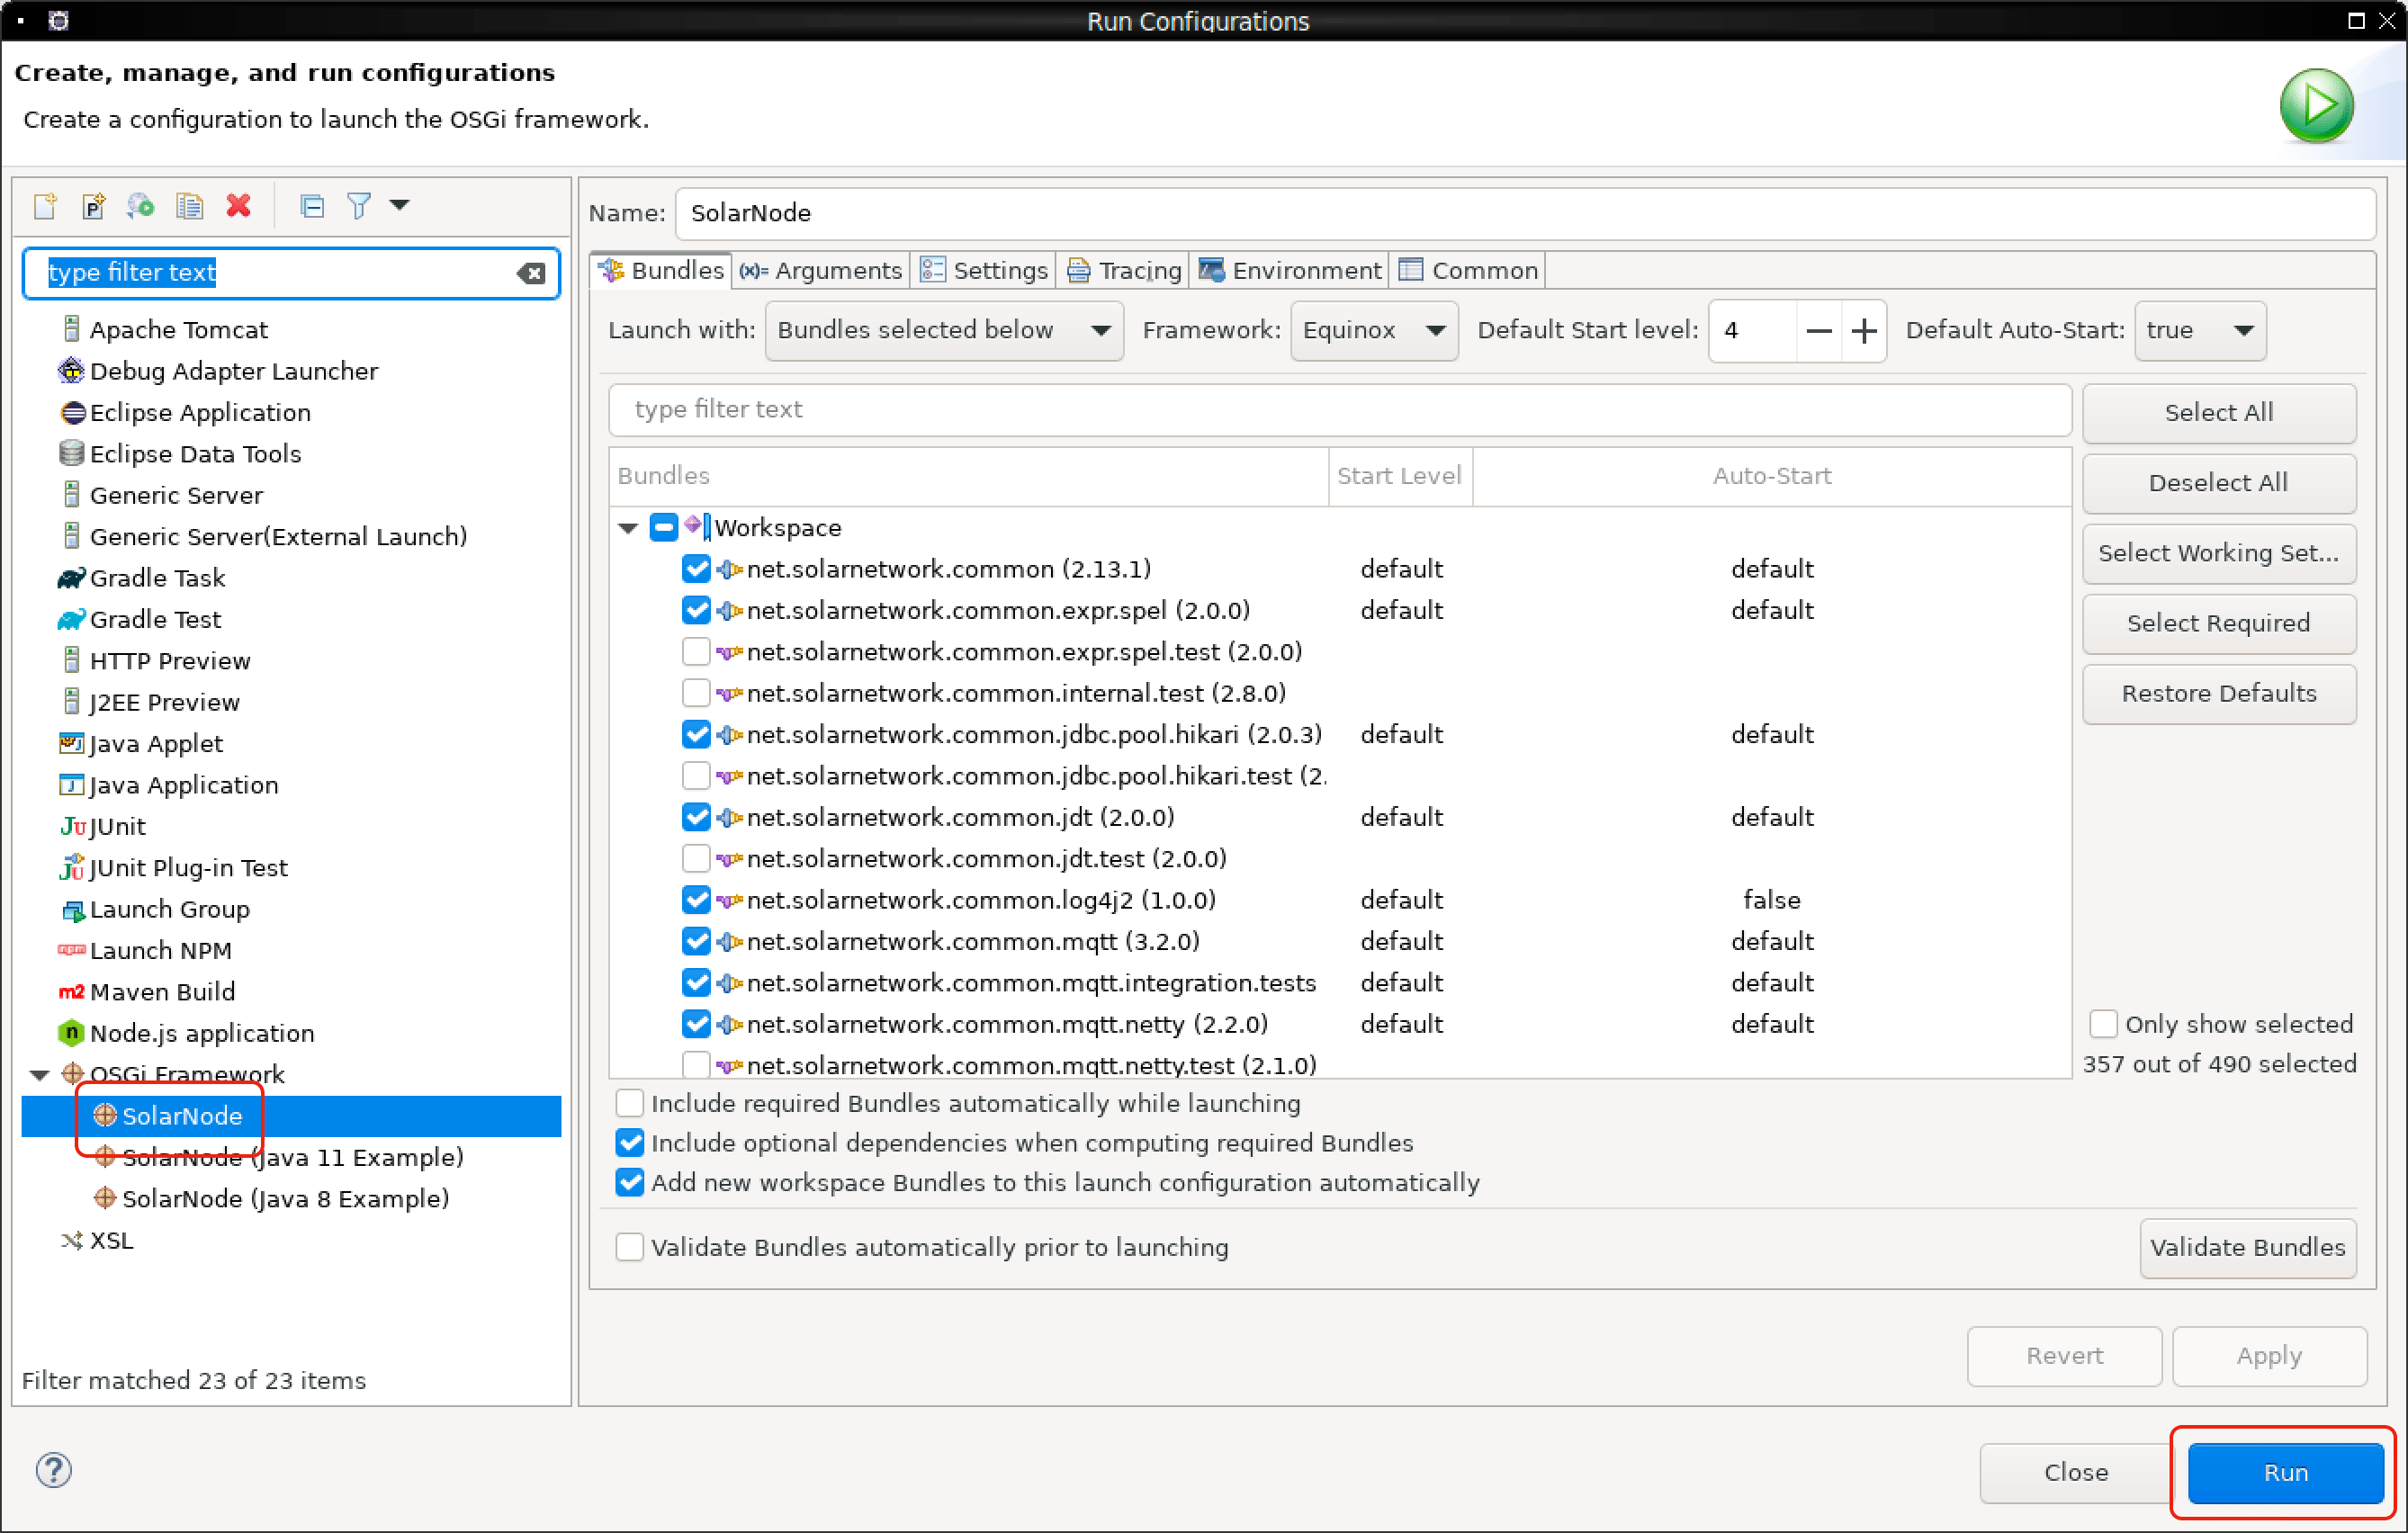Click the Deselect All button
2408x1533 pixels.
2218,482
